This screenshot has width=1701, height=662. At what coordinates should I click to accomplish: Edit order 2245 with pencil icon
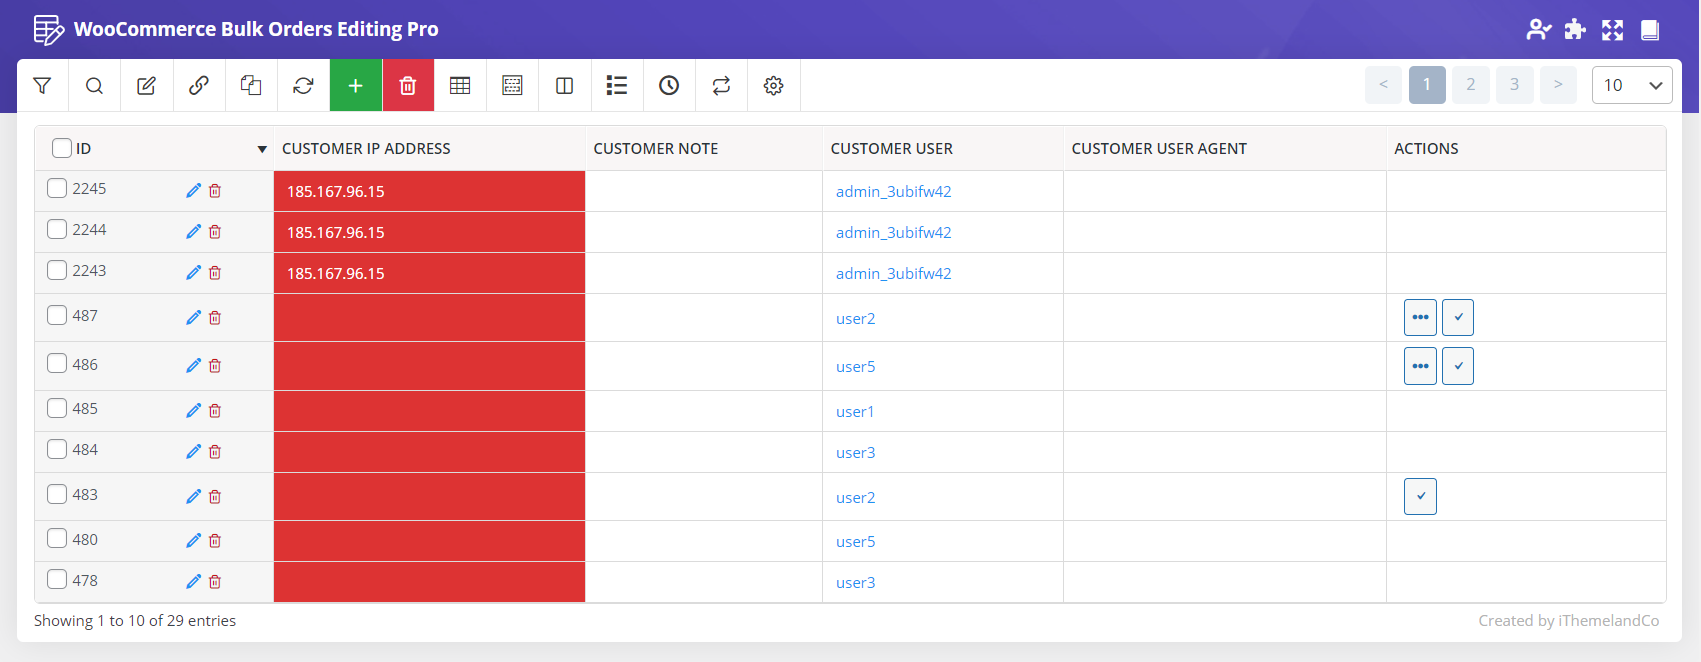tap(193, 191)
